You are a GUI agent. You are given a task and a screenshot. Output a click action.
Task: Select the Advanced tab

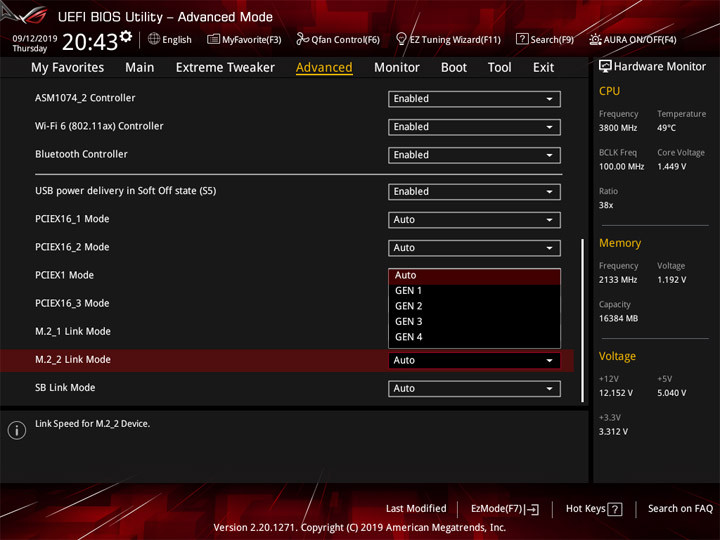click(324, 68)
